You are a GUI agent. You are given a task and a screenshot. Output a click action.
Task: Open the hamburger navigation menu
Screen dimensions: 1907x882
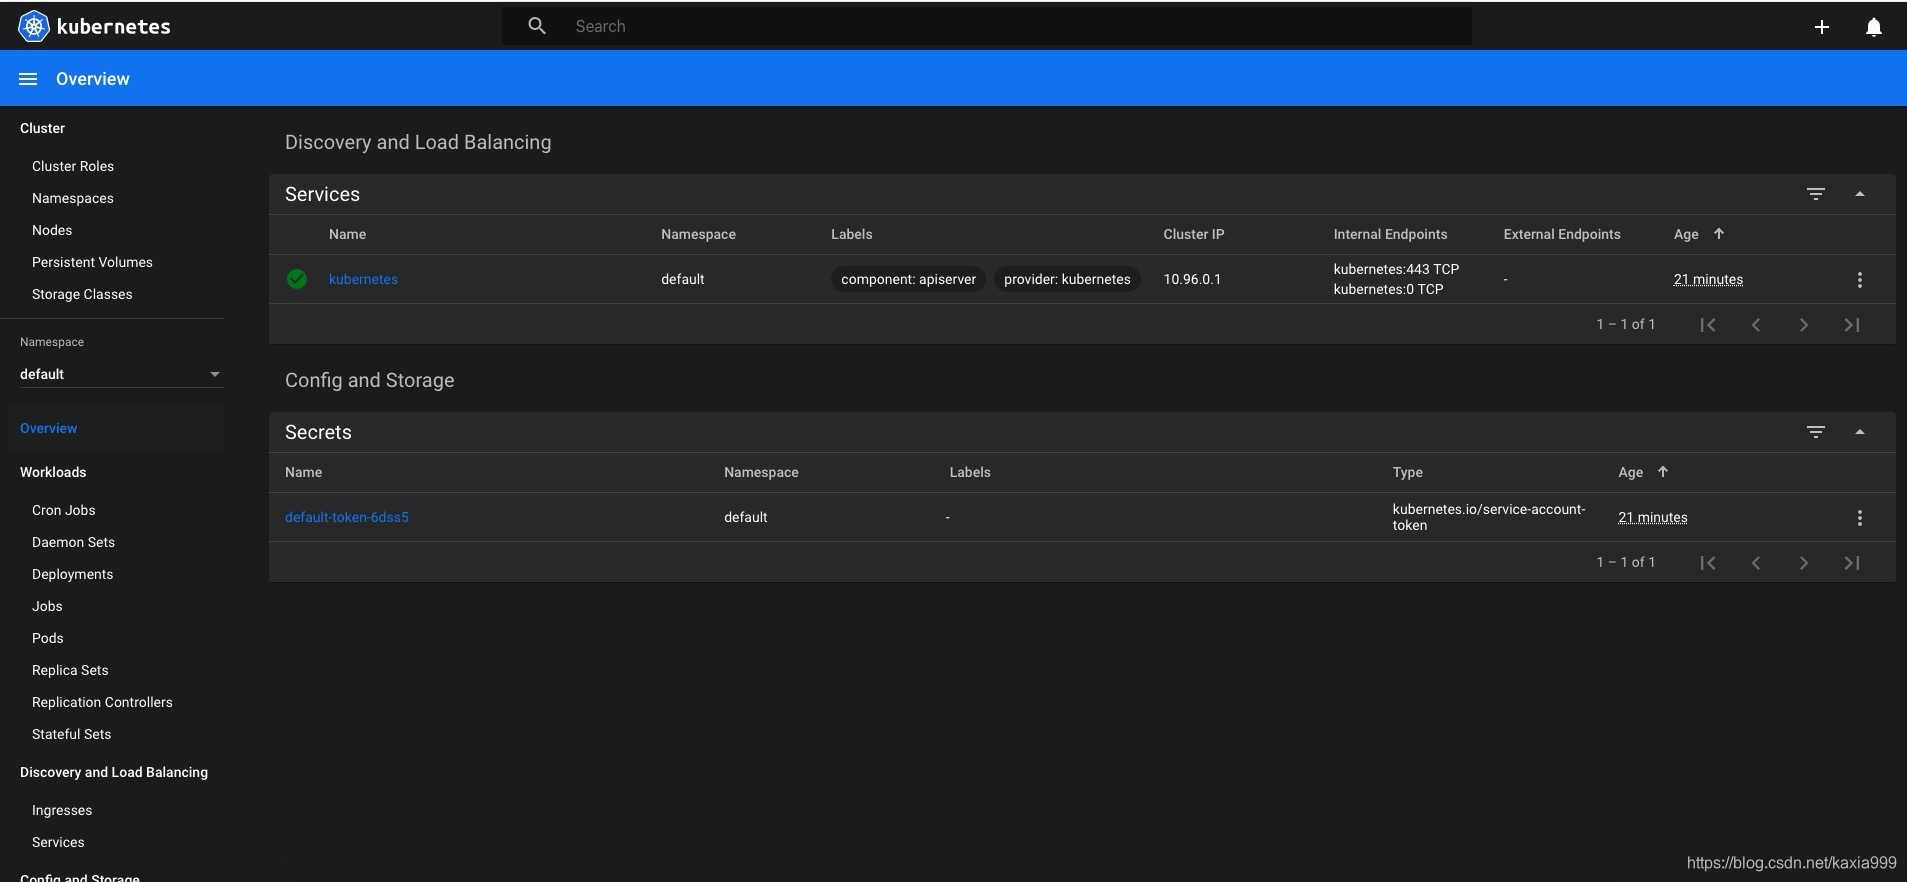coord(28,79)
